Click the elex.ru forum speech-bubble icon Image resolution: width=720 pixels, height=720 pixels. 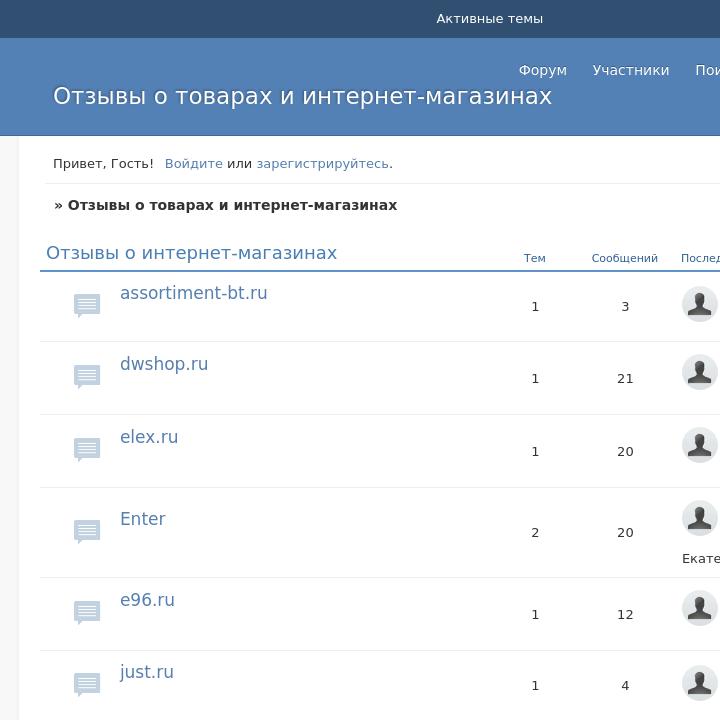coord(87,450)
